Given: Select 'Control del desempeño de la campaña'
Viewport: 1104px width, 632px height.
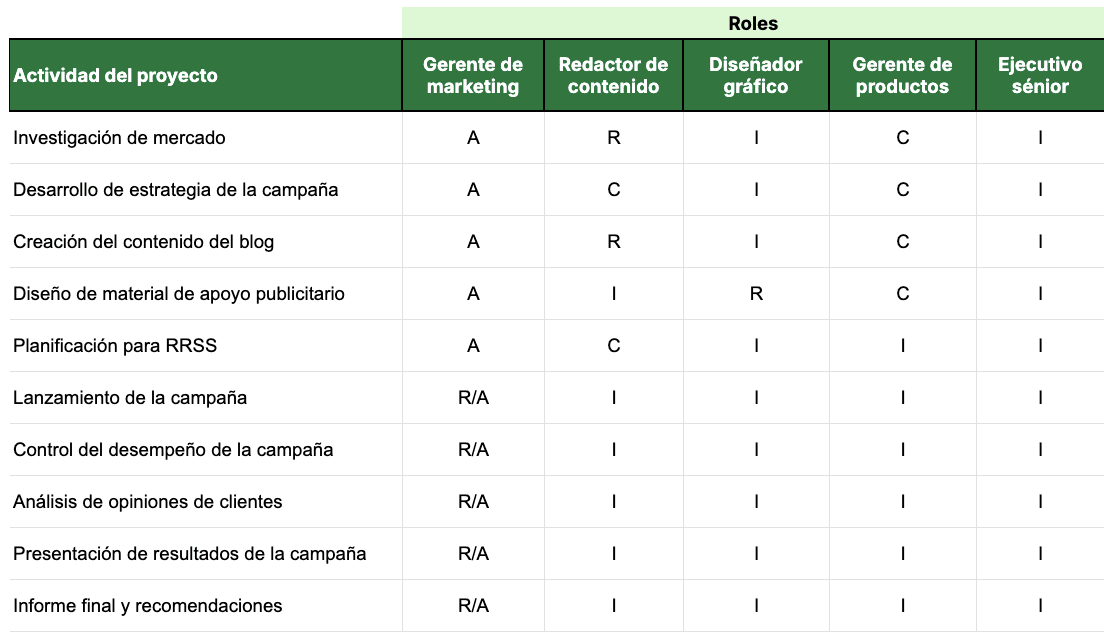Looking at the screenshot, I should point(173,450).
